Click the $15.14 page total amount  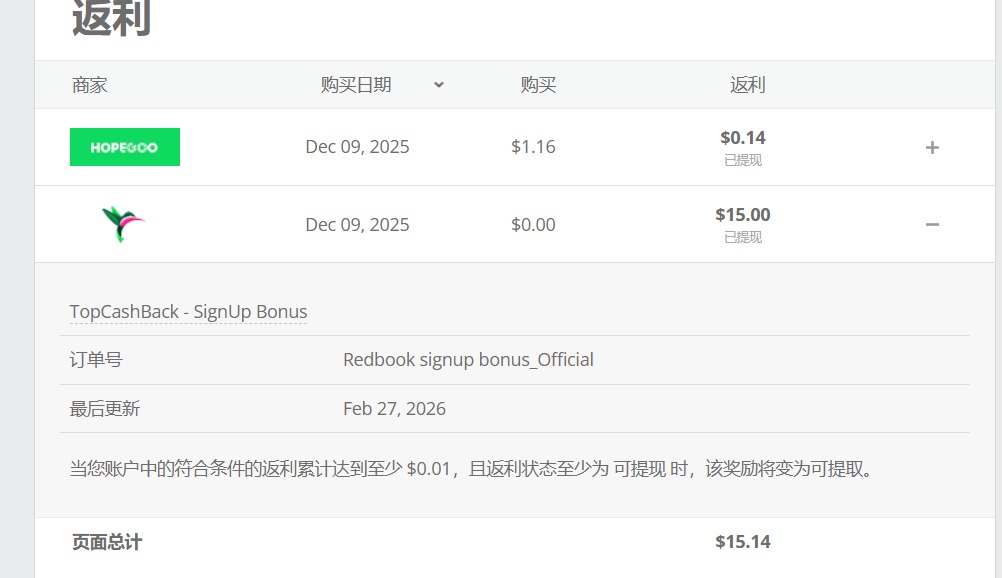pyautogui.click(x=743, y=542)
